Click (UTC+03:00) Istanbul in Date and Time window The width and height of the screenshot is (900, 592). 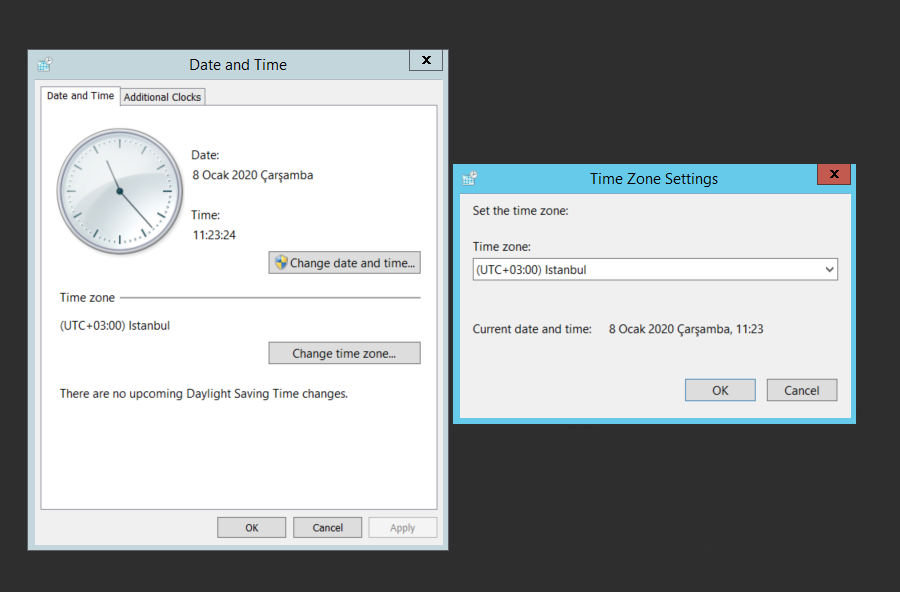click(115, 326)
